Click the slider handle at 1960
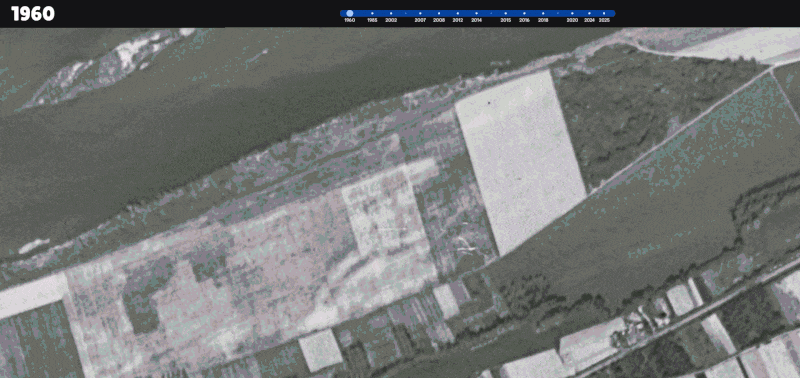Screen dimensions: 800x378 click(x=349, y=13)
